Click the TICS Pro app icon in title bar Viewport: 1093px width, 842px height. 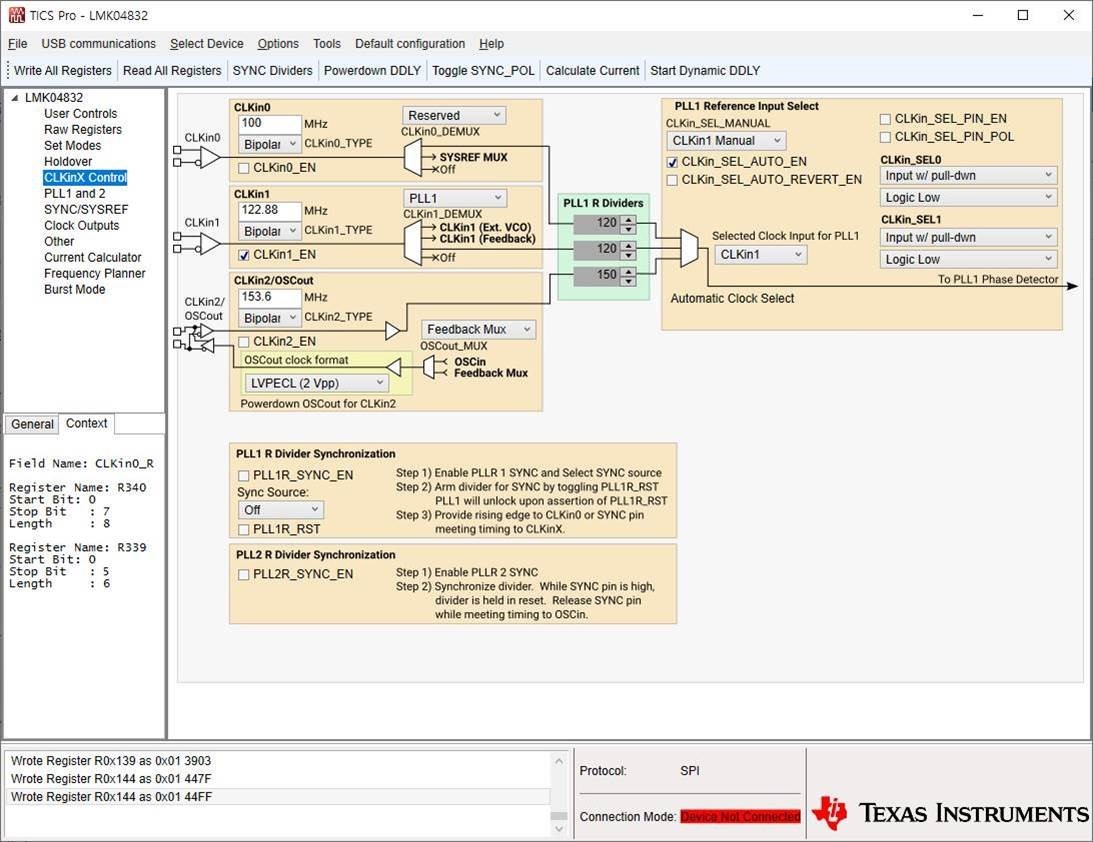click(x=15, y=15)
